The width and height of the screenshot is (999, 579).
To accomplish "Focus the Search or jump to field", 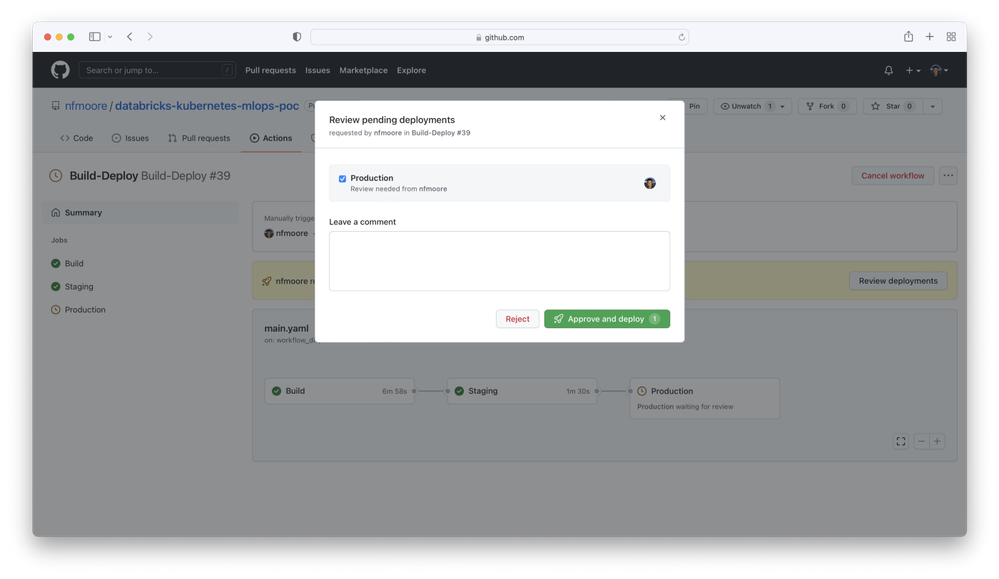I will pos(157,70).
